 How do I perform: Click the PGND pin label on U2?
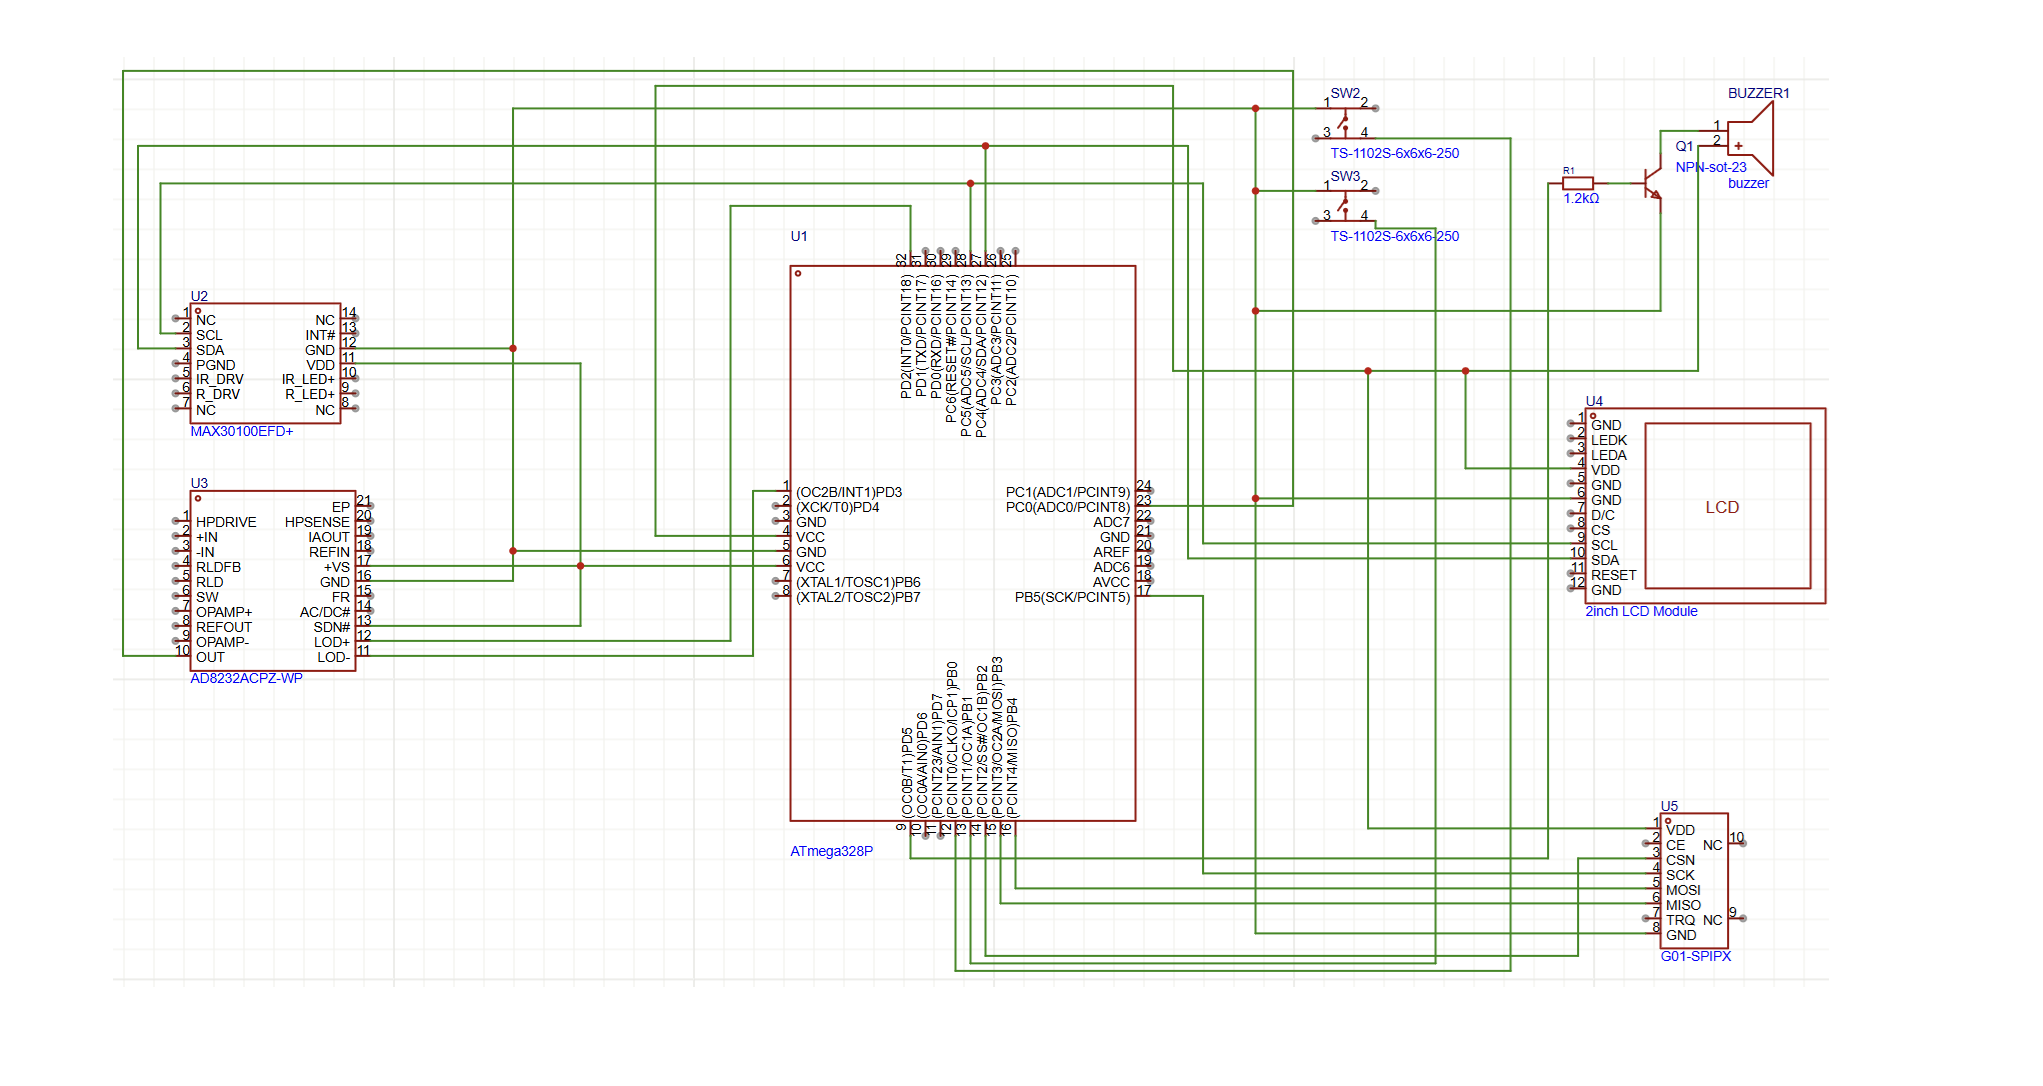click(x=216, y=365)
